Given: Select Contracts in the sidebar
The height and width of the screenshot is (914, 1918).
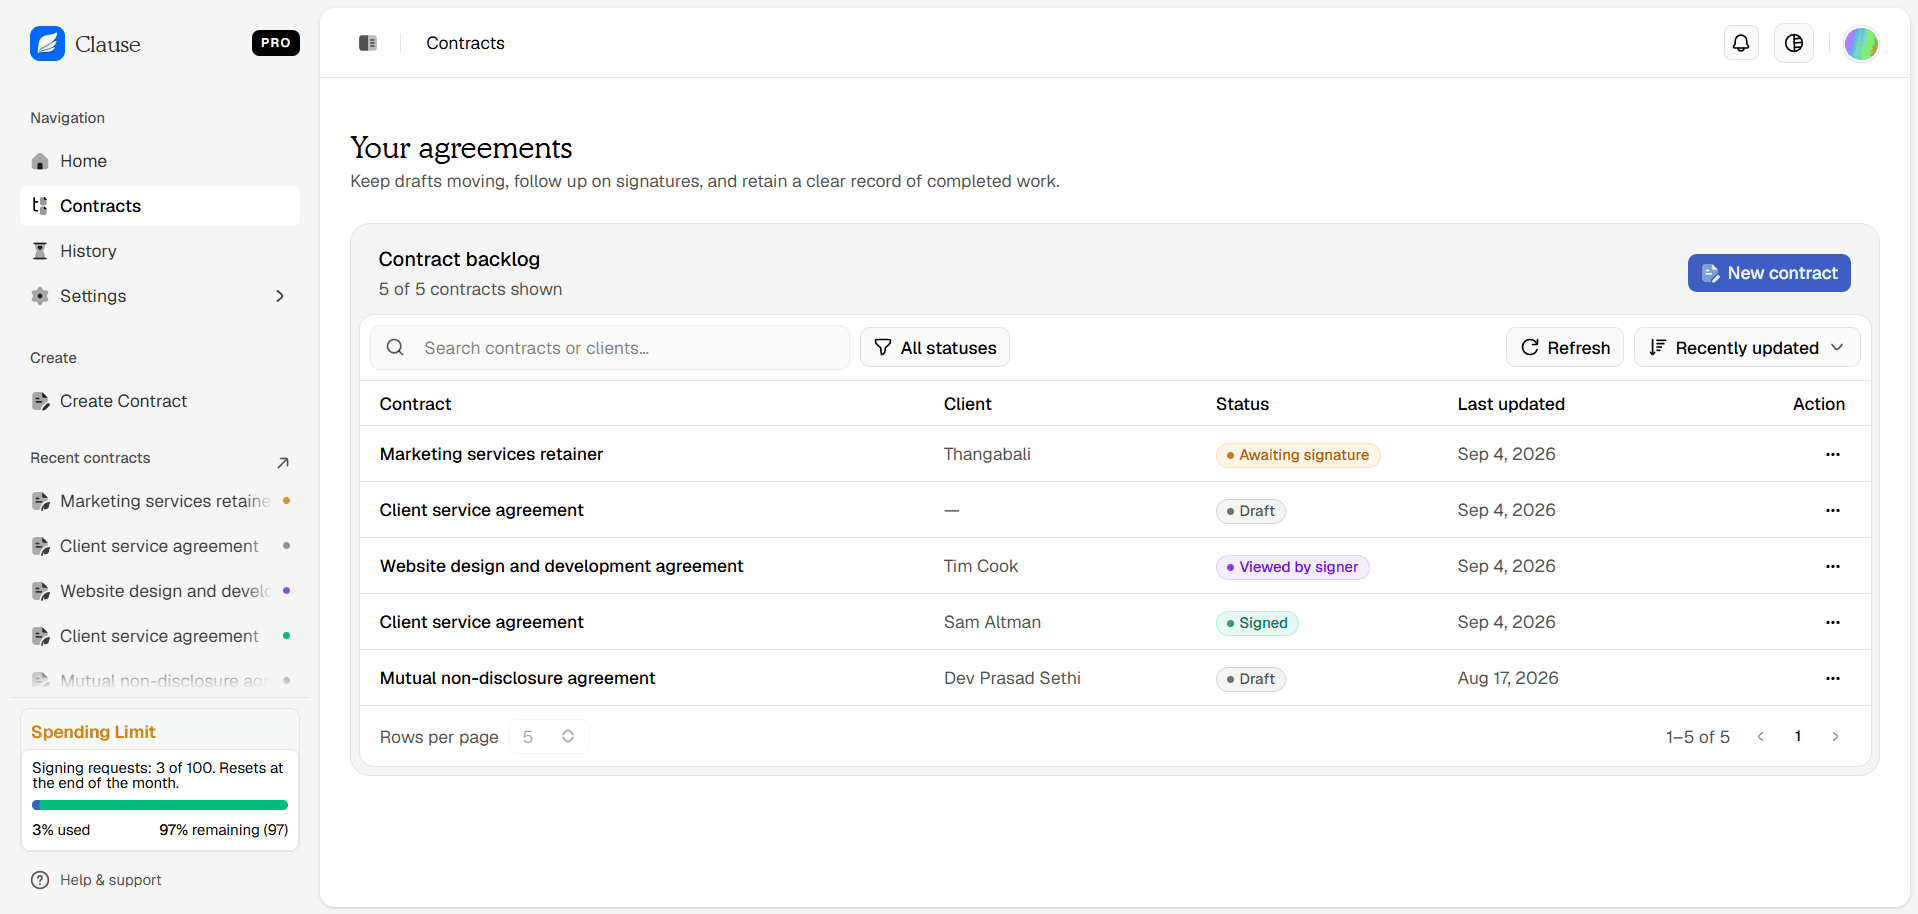Looking at the screenshot, I should click(x=160, y=206).
